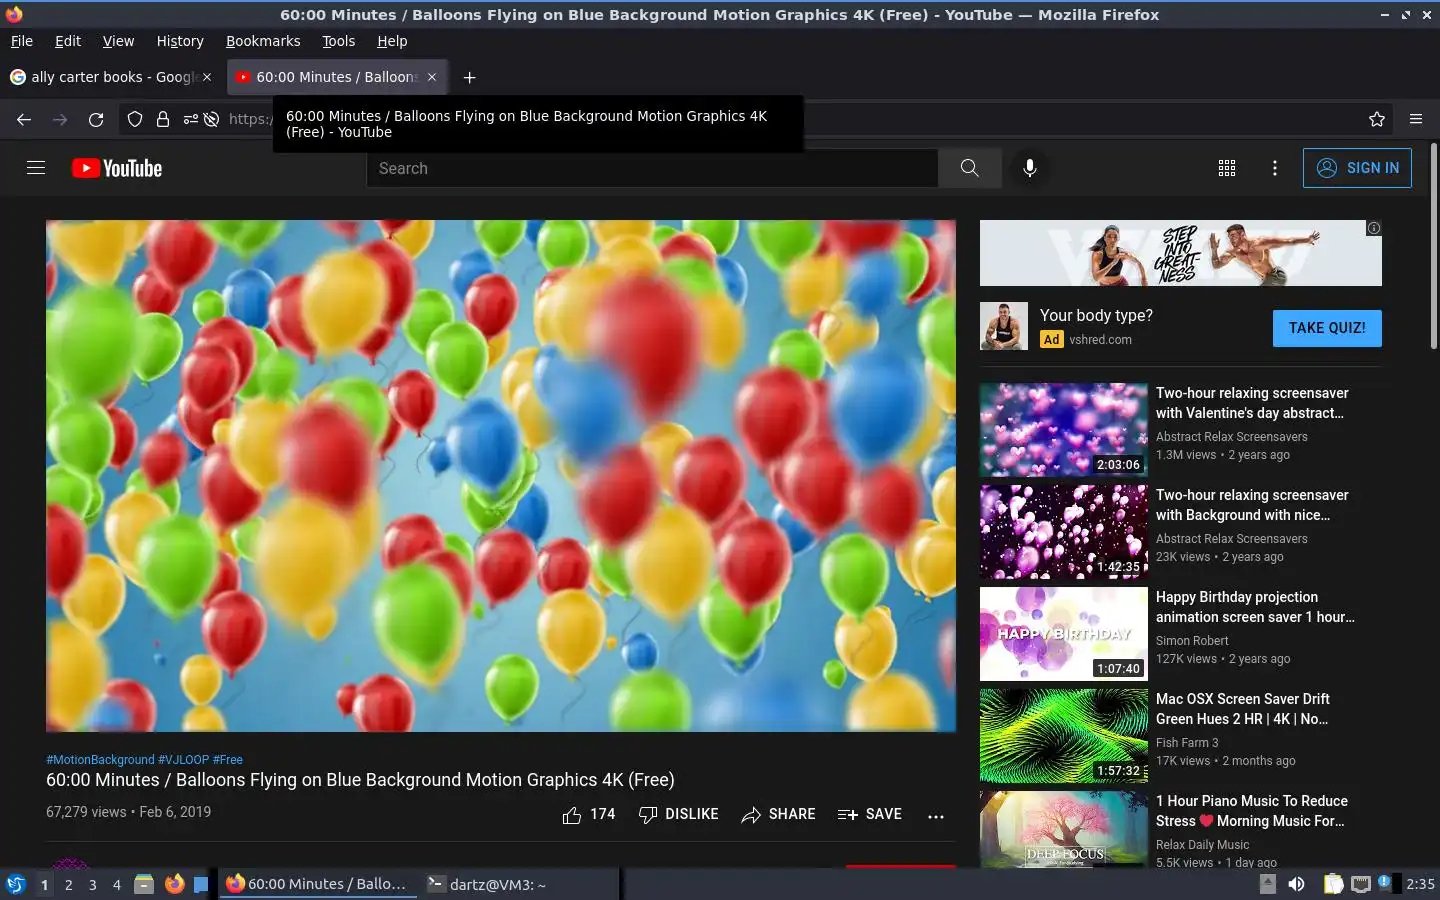Open file manager from taskbar

pyautogui.click(x=144, y=884)
